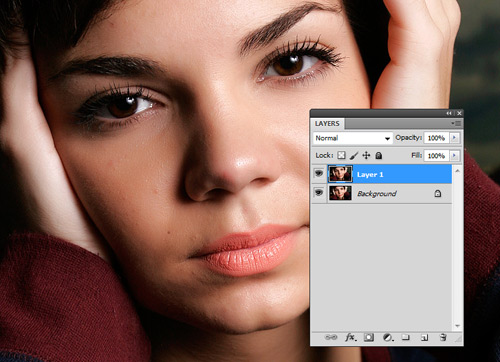The width and height of the screenshot is (500, 362).
Task: Open the Opacity slider arrow
Action: 455,138
